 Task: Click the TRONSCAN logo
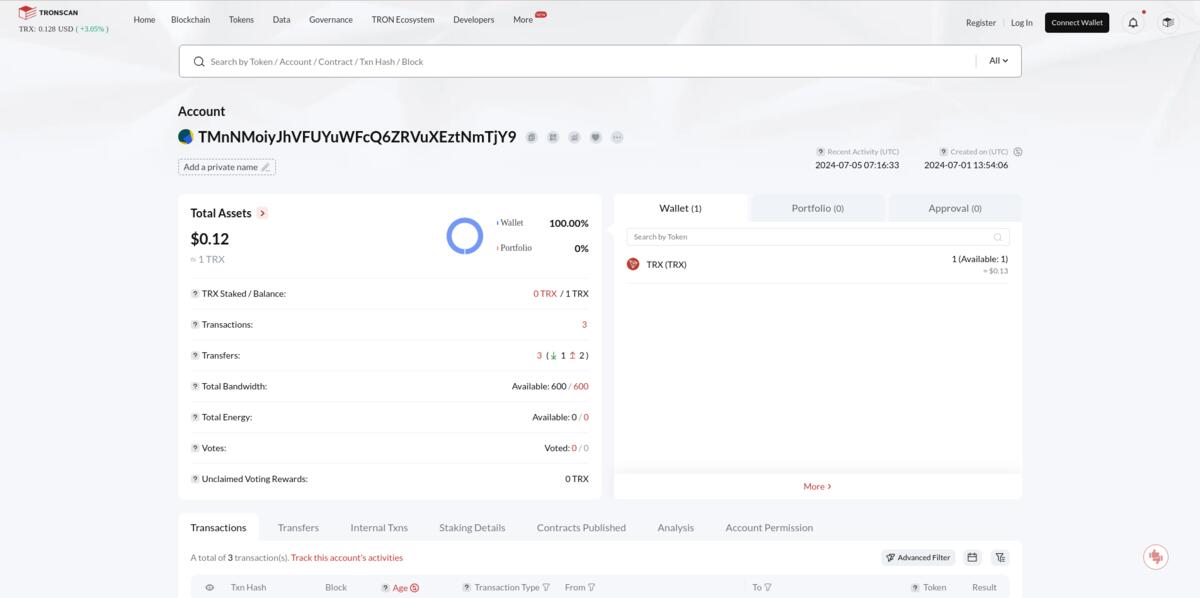tap(48, 12)
